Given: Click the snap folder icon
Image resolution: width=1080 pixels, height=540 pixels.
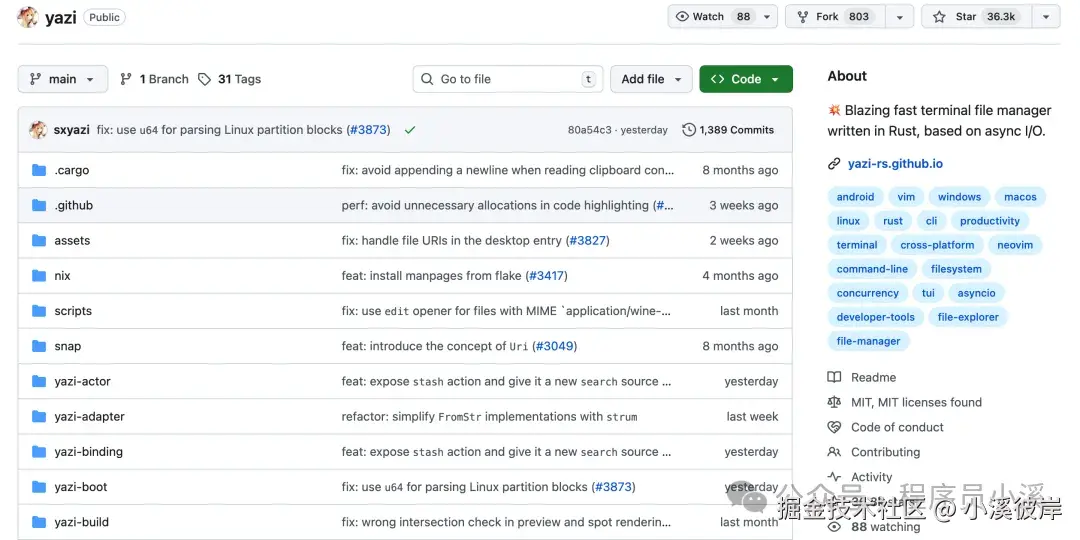Looking at the screenshot, I should [x=39, y=346].
